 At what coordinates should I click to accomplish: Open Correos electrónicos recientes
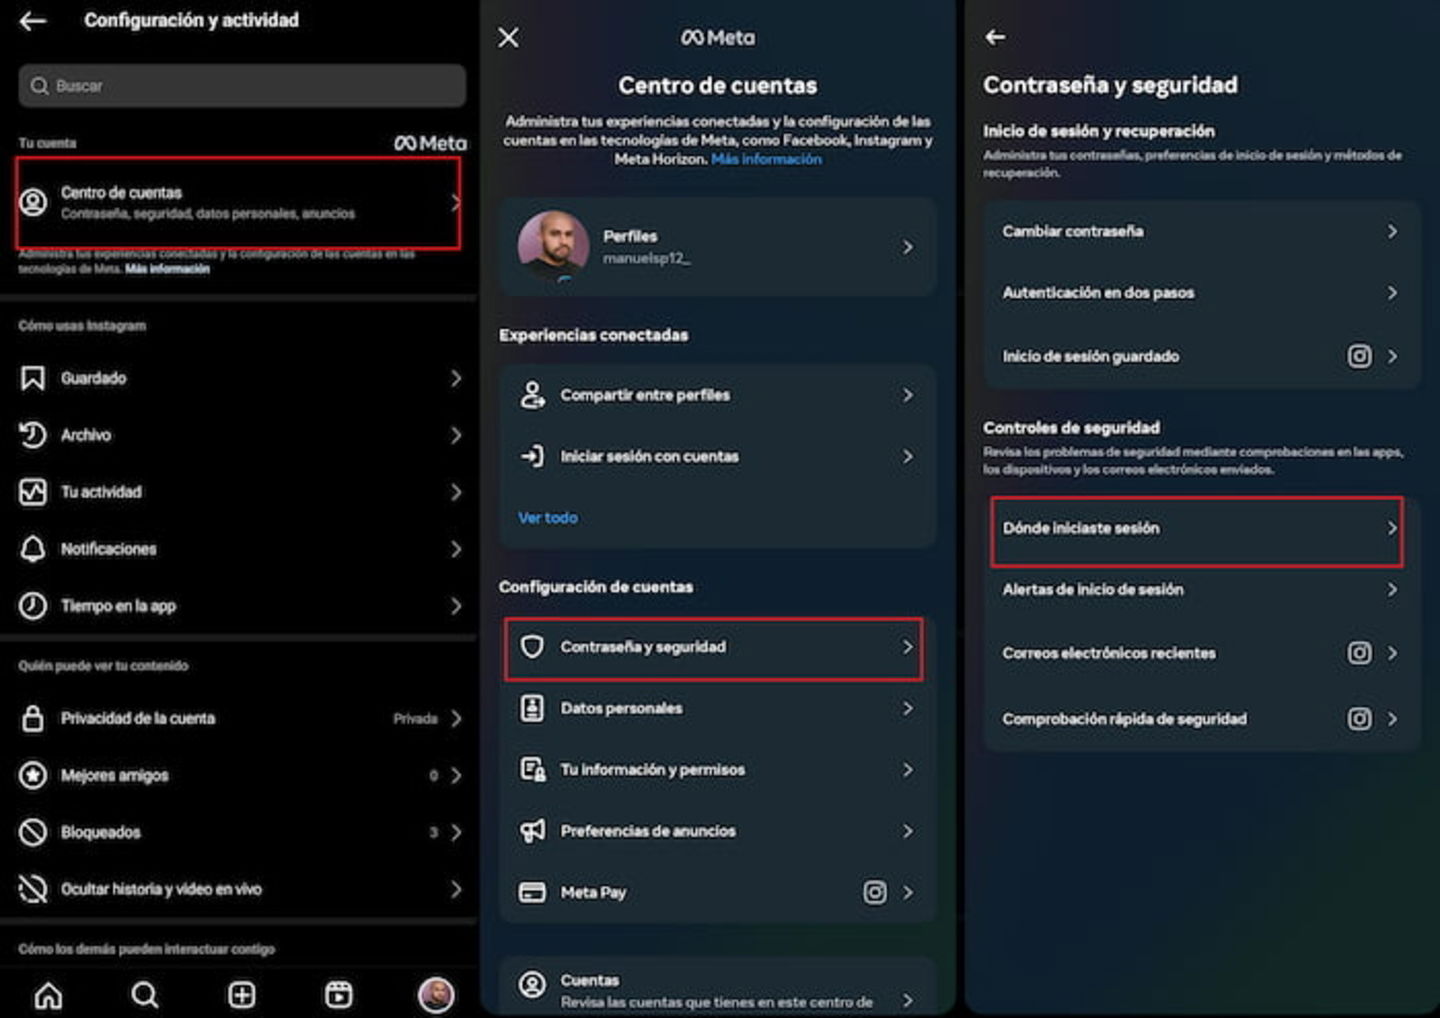pos(1200,653)
